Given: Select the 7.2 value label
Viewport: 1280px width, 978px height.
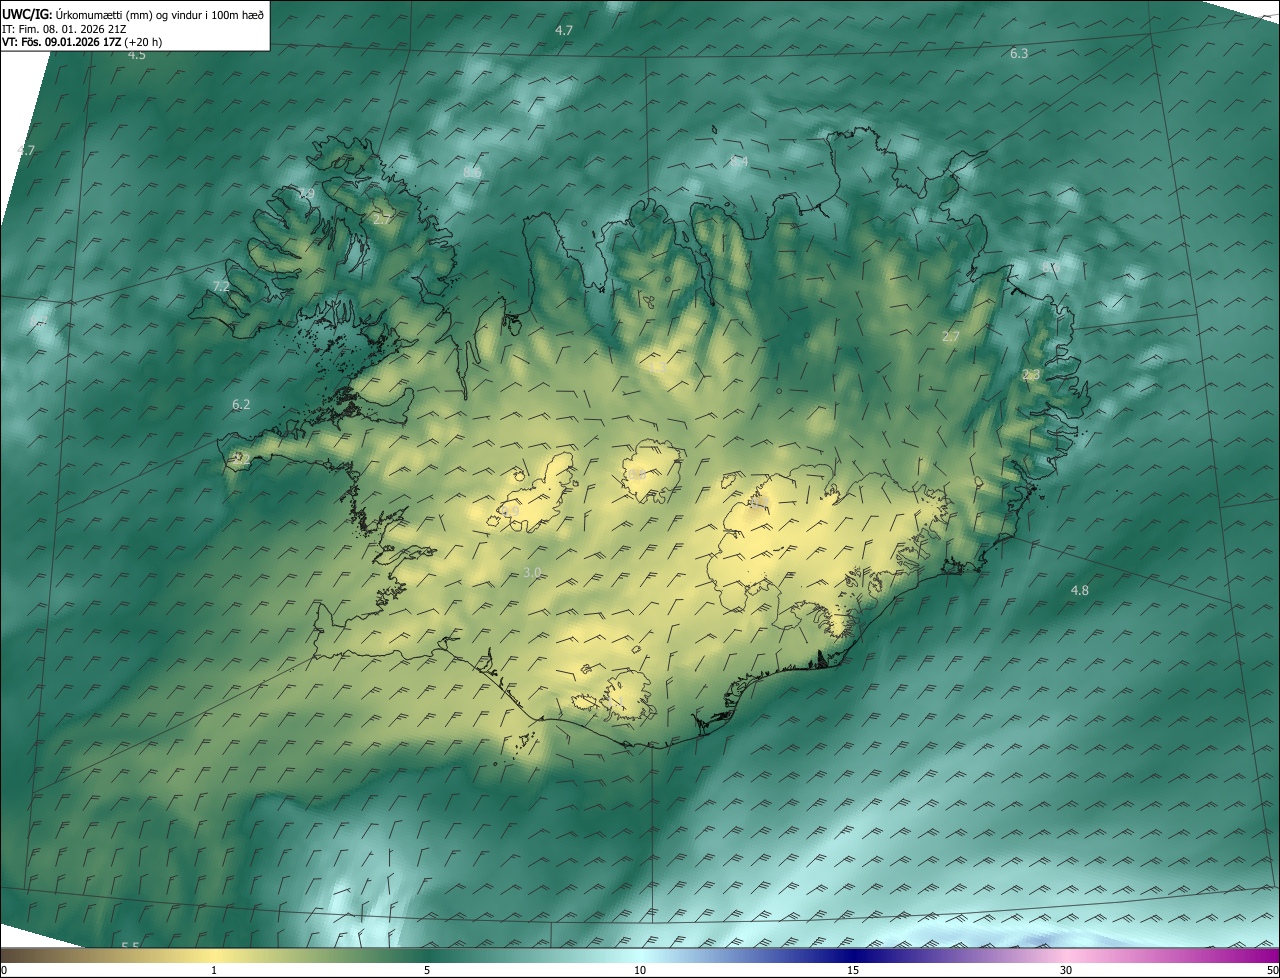Looking at the screenshot, I should [x=221, y=286].
